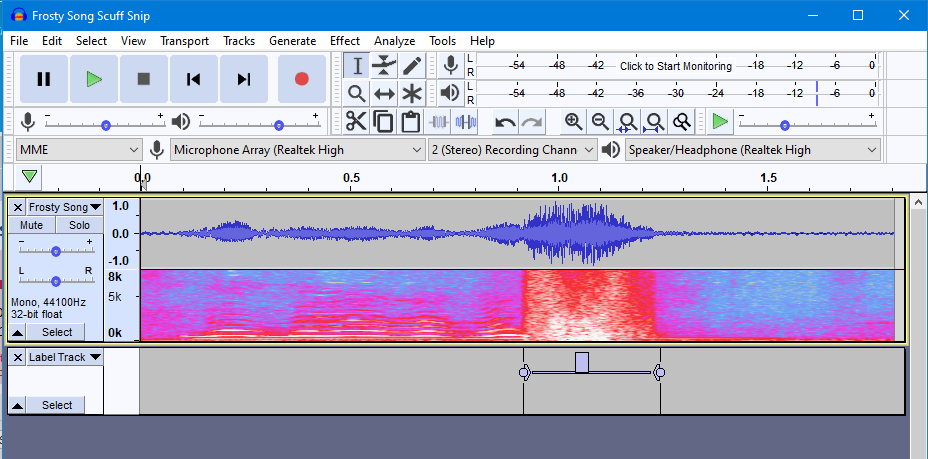Open the Effect menu
This screenshot has height=459, width=928.
tap(344, 41)
